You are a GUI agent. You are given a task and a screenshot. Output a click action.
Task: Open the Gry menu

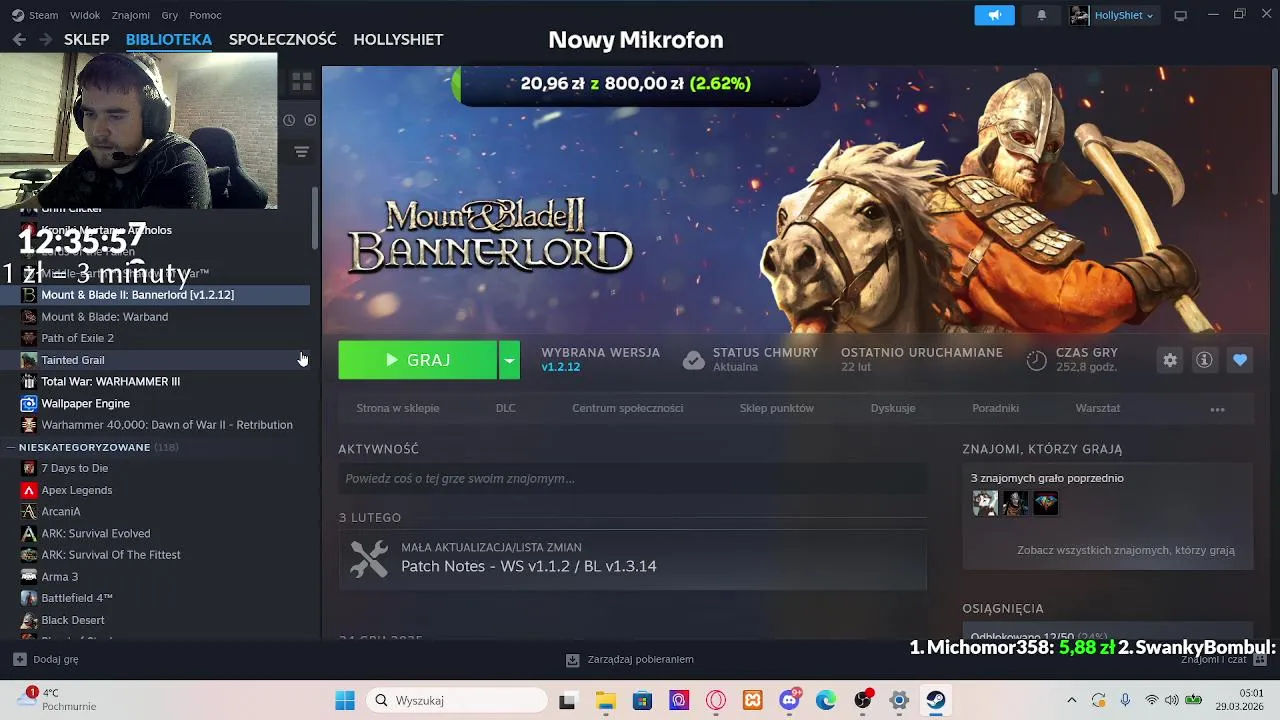pyautogui.click(x=170, y=15)
